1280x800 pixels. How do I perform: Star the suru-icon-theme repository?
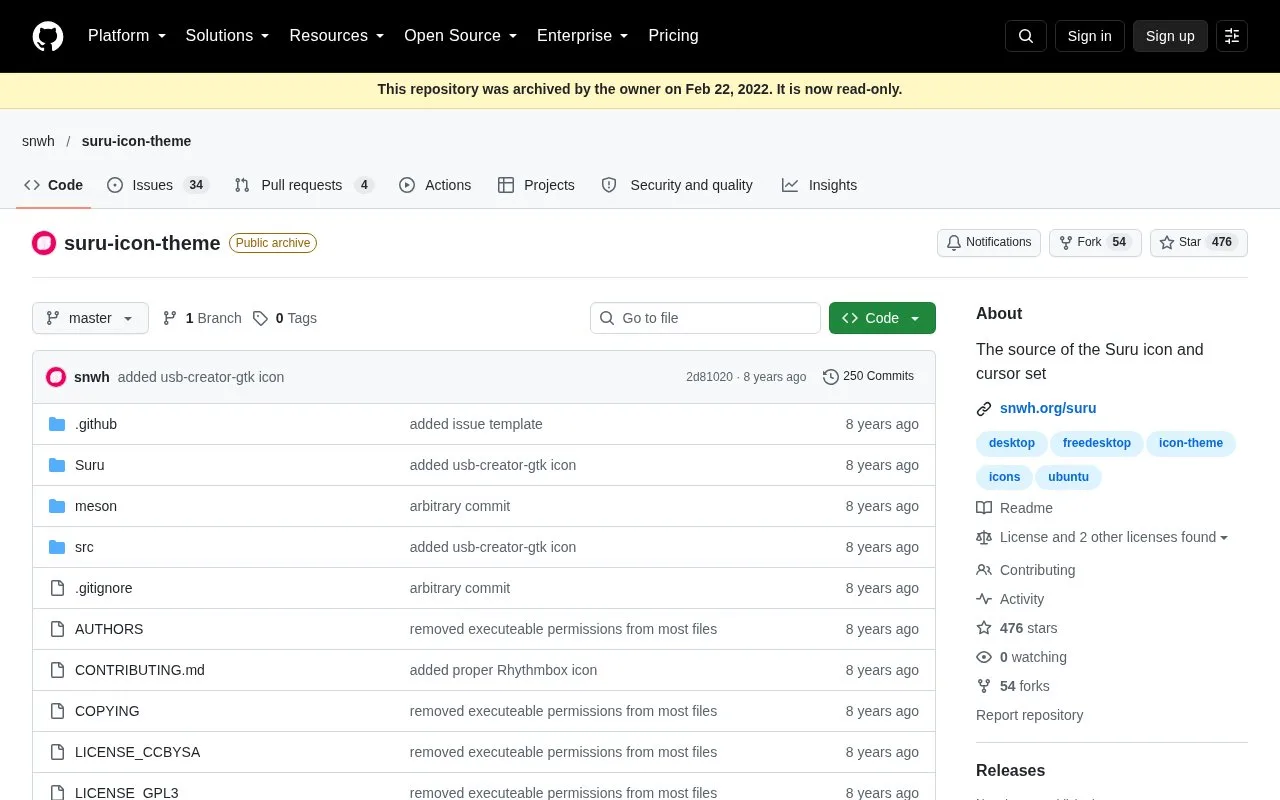tap(1199, 242)
